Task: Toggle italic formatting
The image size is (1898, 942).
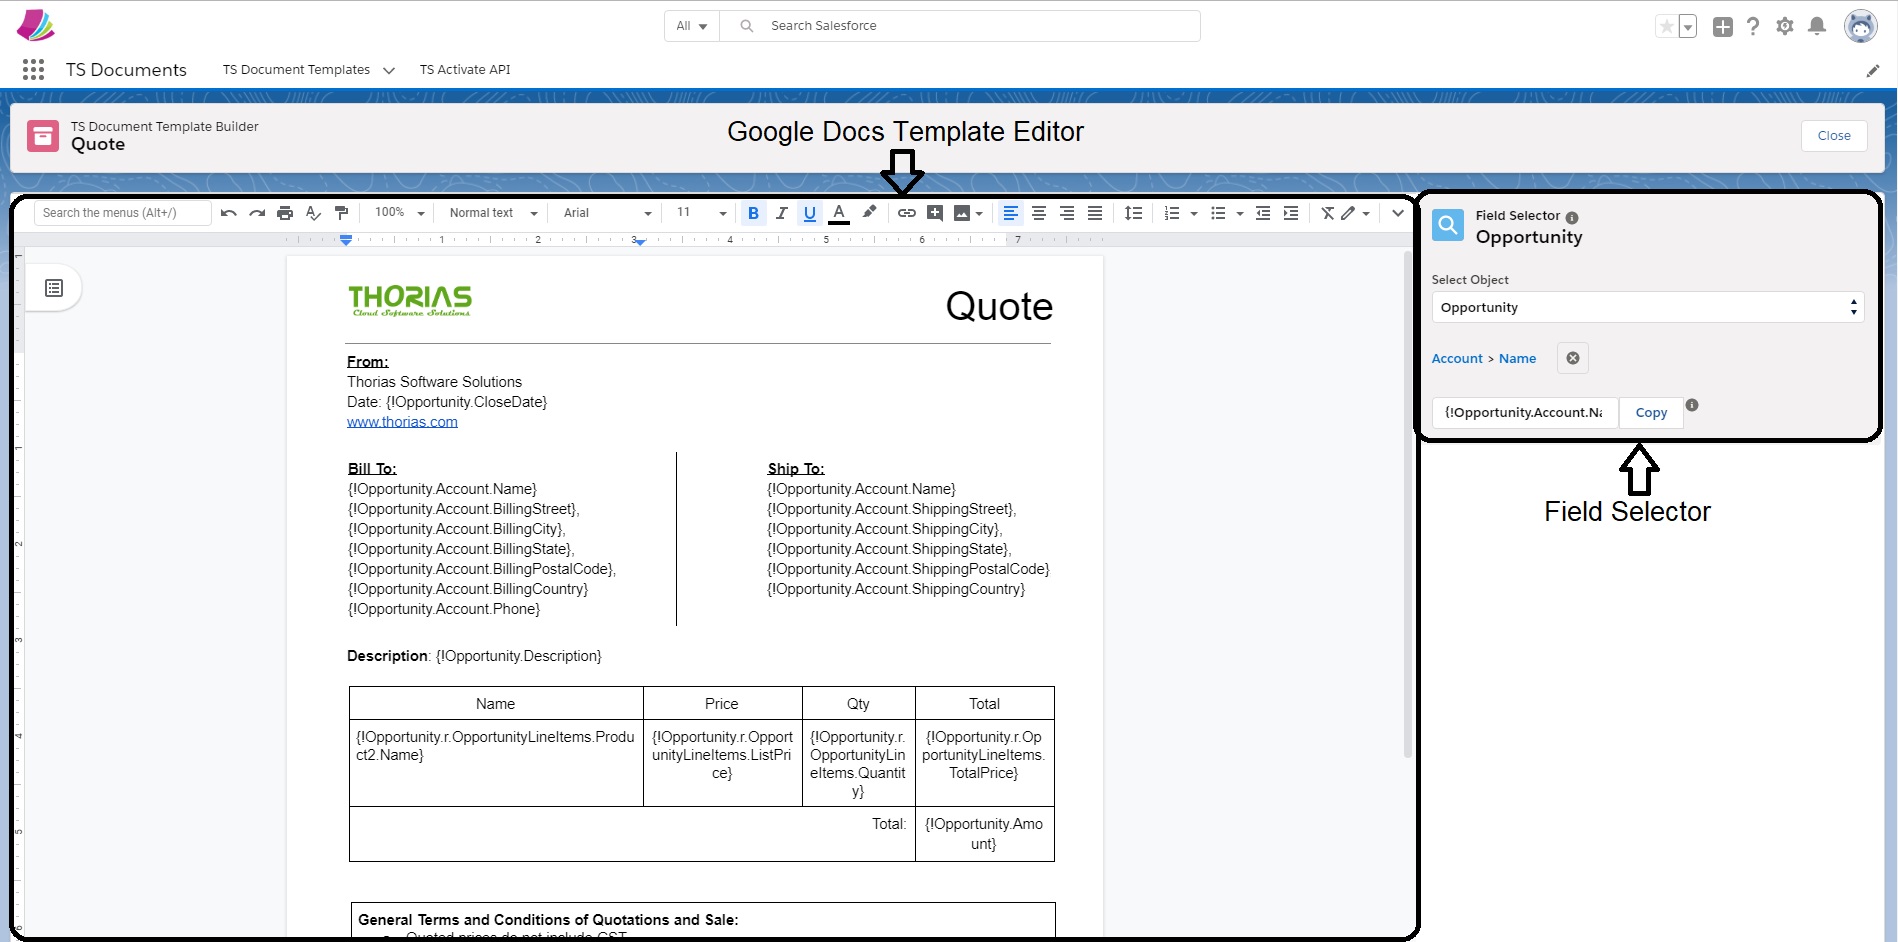Action: click(x=781, y=213)
